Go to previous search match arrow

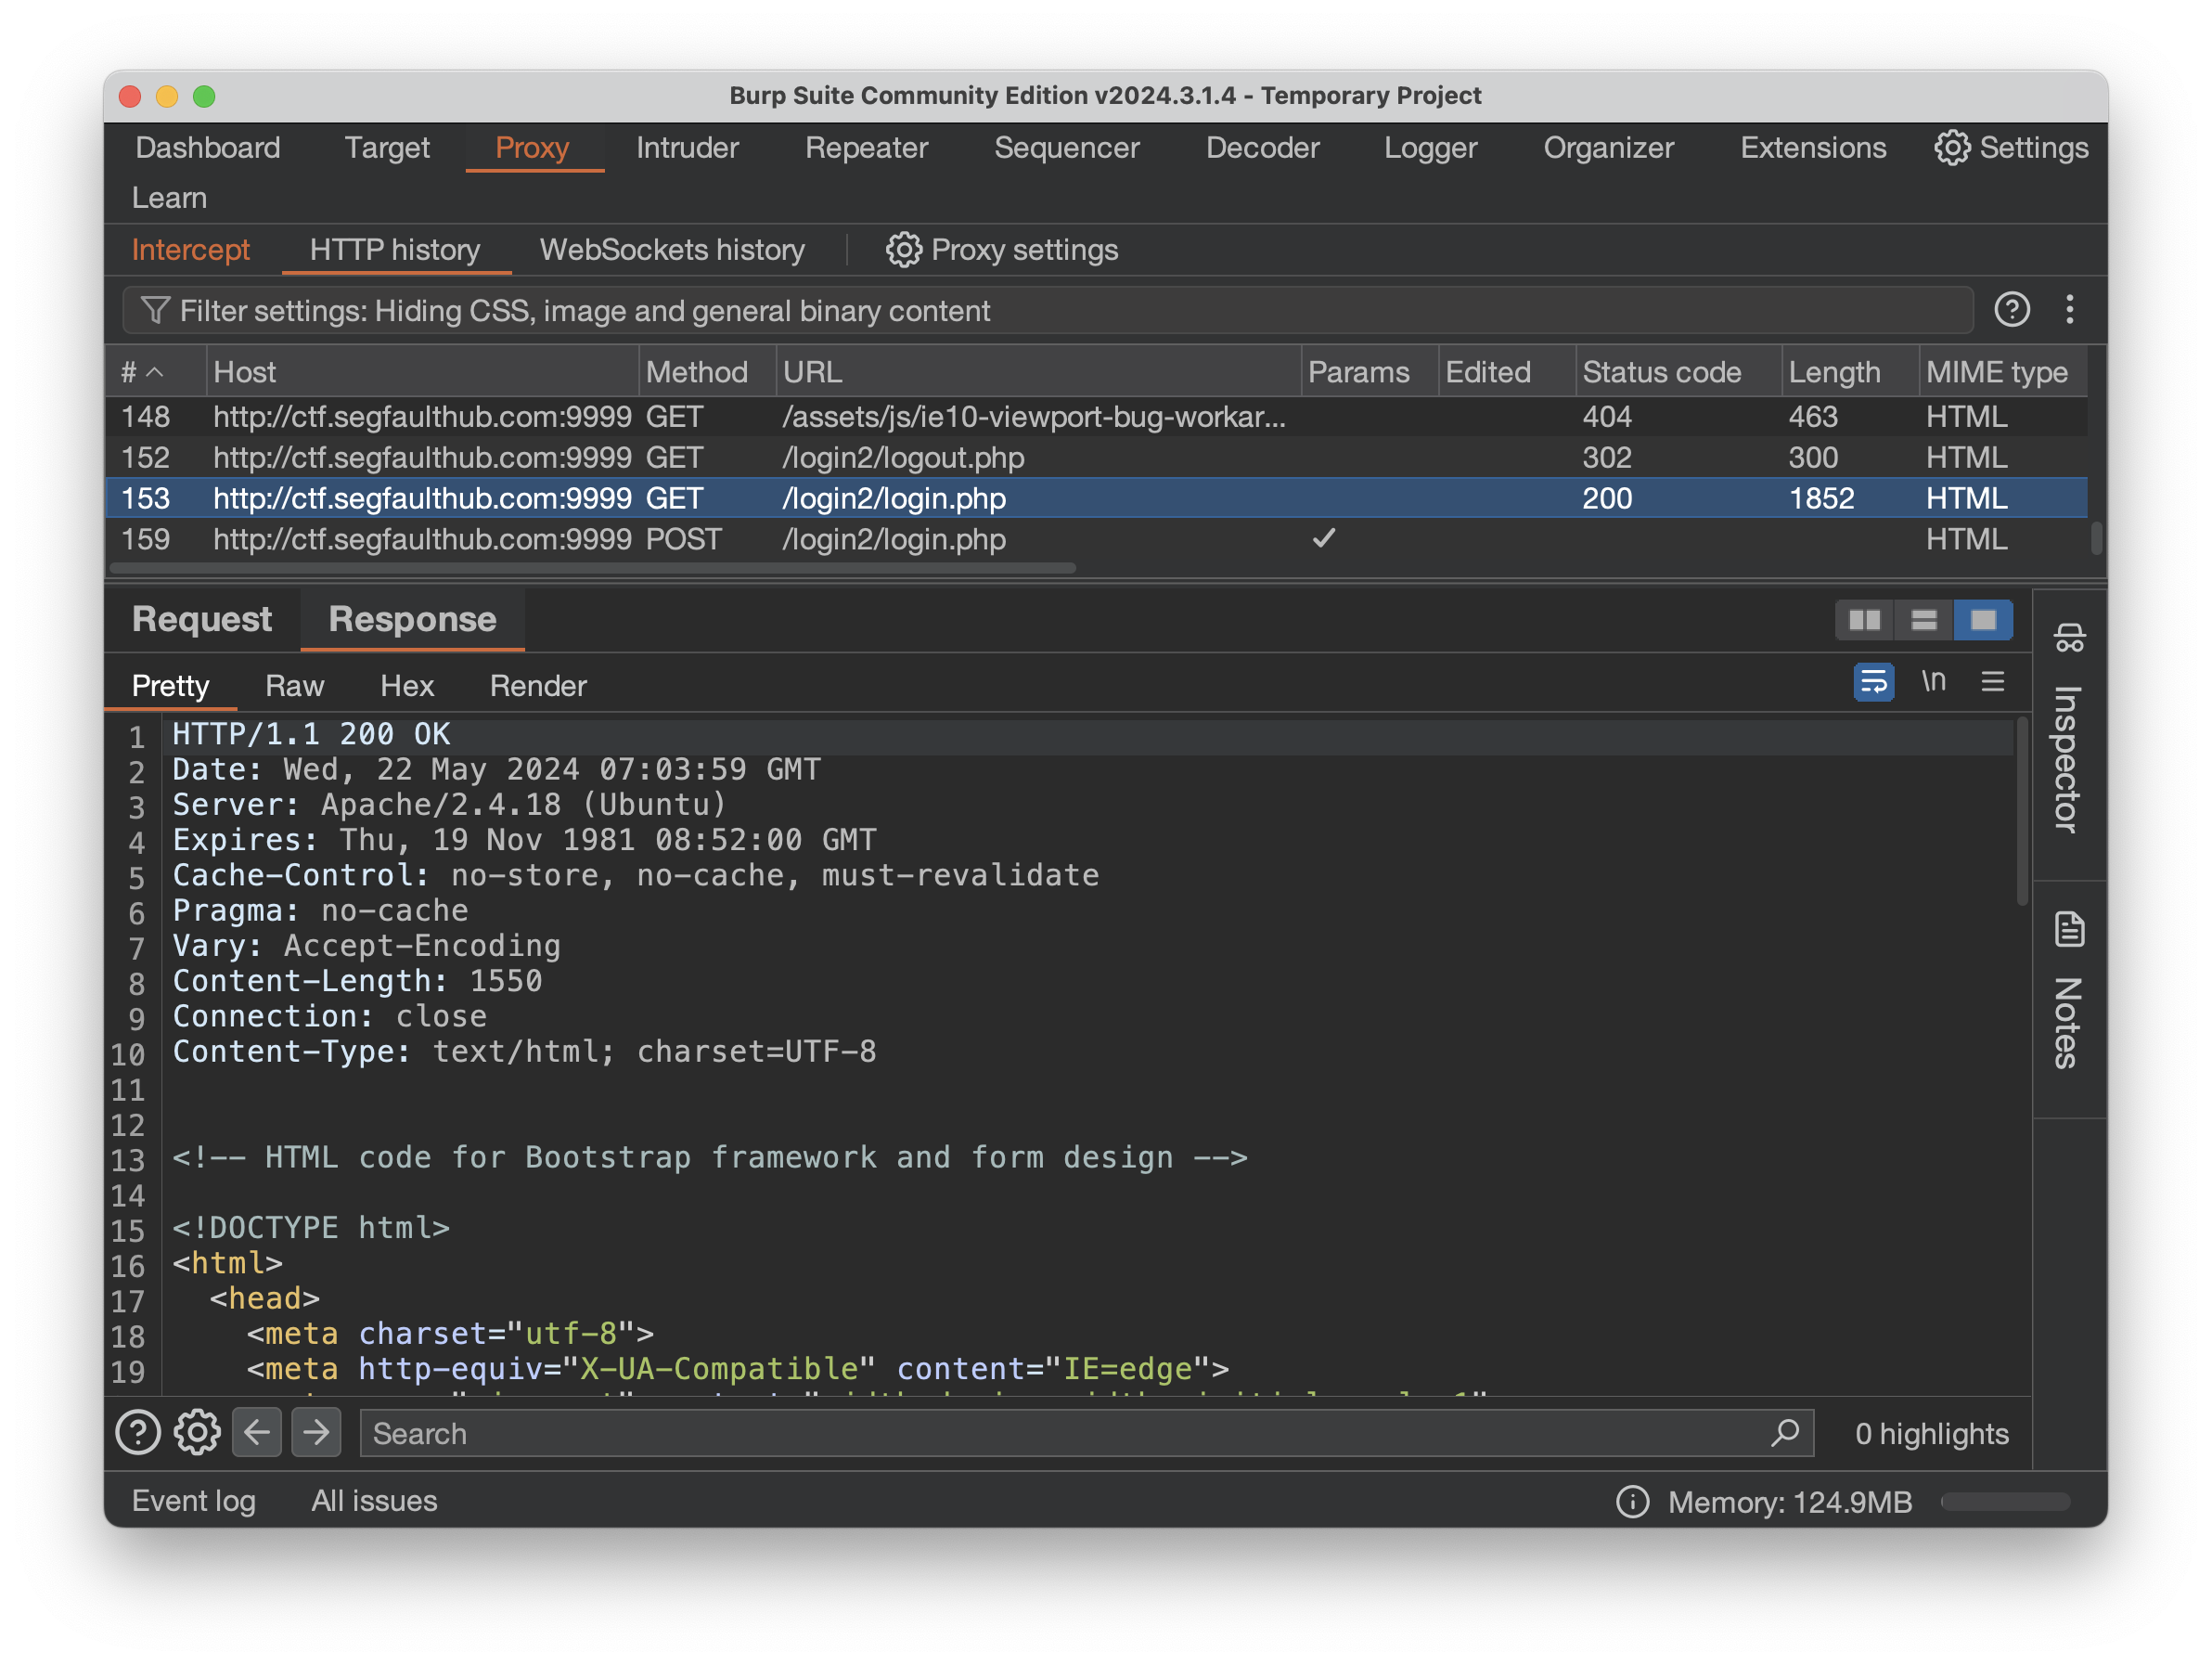pos(257,1433)
